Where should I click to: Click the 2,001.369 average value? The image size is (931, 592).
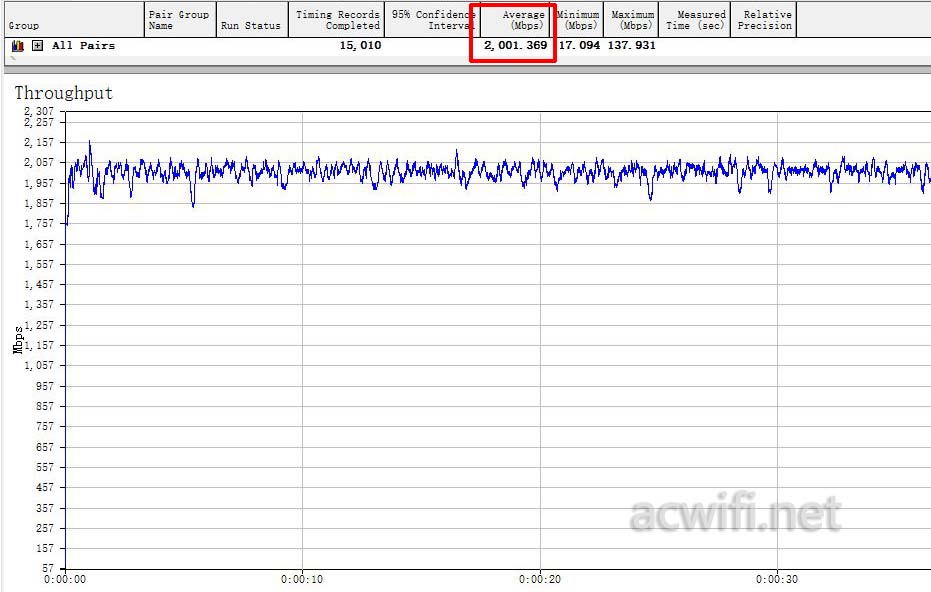pyautogui.click(x=515, y=46)
